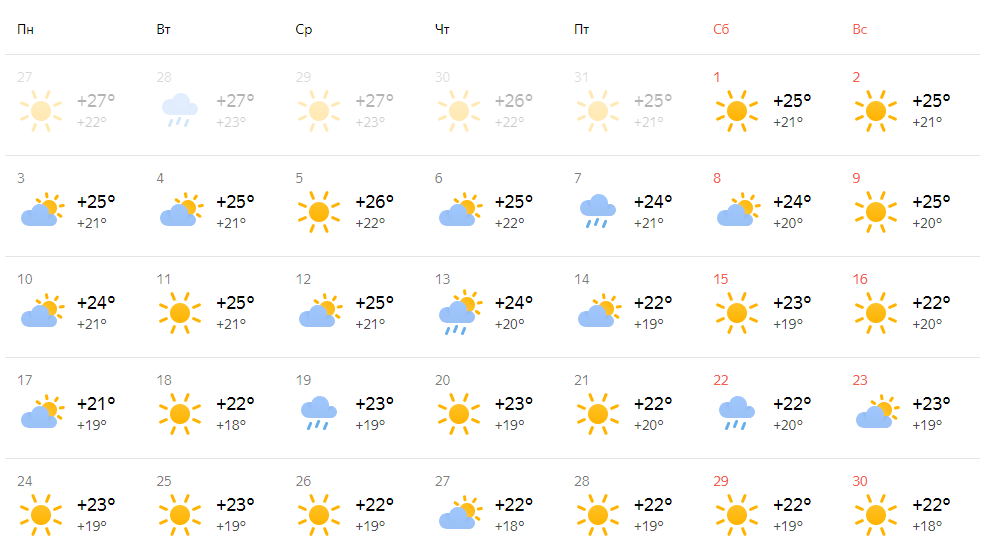The height and width of the screenshot is (553, 985).
Task: Click the rainy sun-cloud icon on day 13
Action: click(459, 312)
